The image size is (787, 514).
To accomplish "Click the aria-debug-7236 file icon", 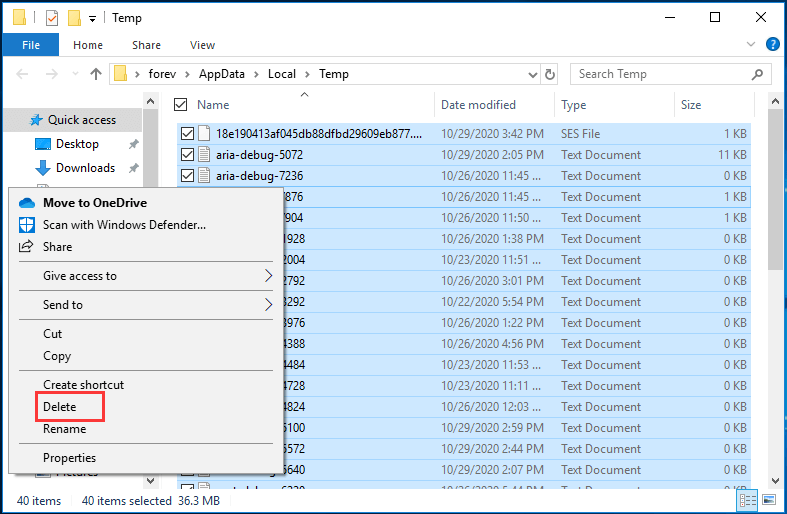I will click(204, 176).
